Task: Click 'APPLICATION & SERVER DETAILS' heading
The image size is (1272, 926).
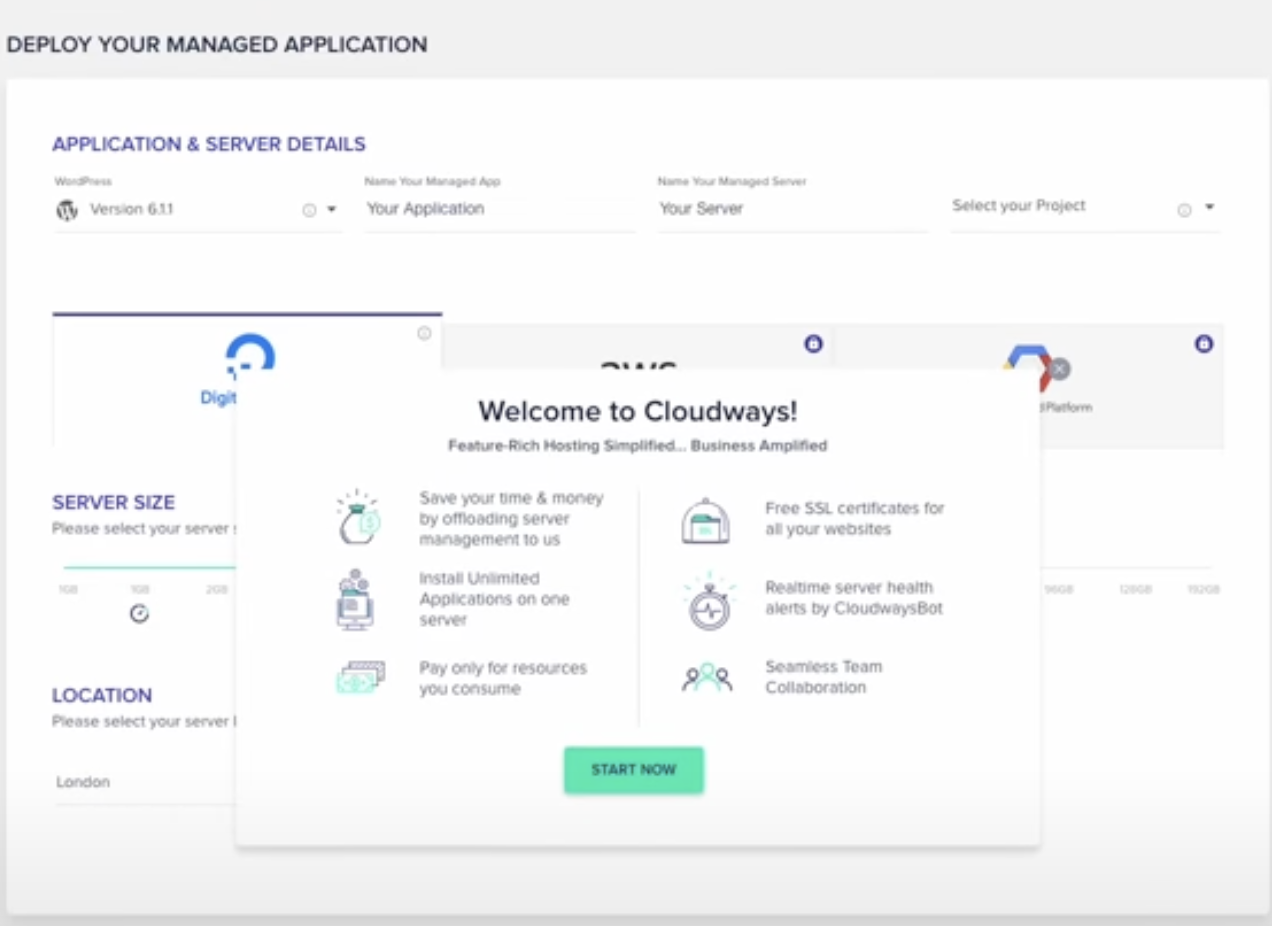Action: tap(209, 144)
